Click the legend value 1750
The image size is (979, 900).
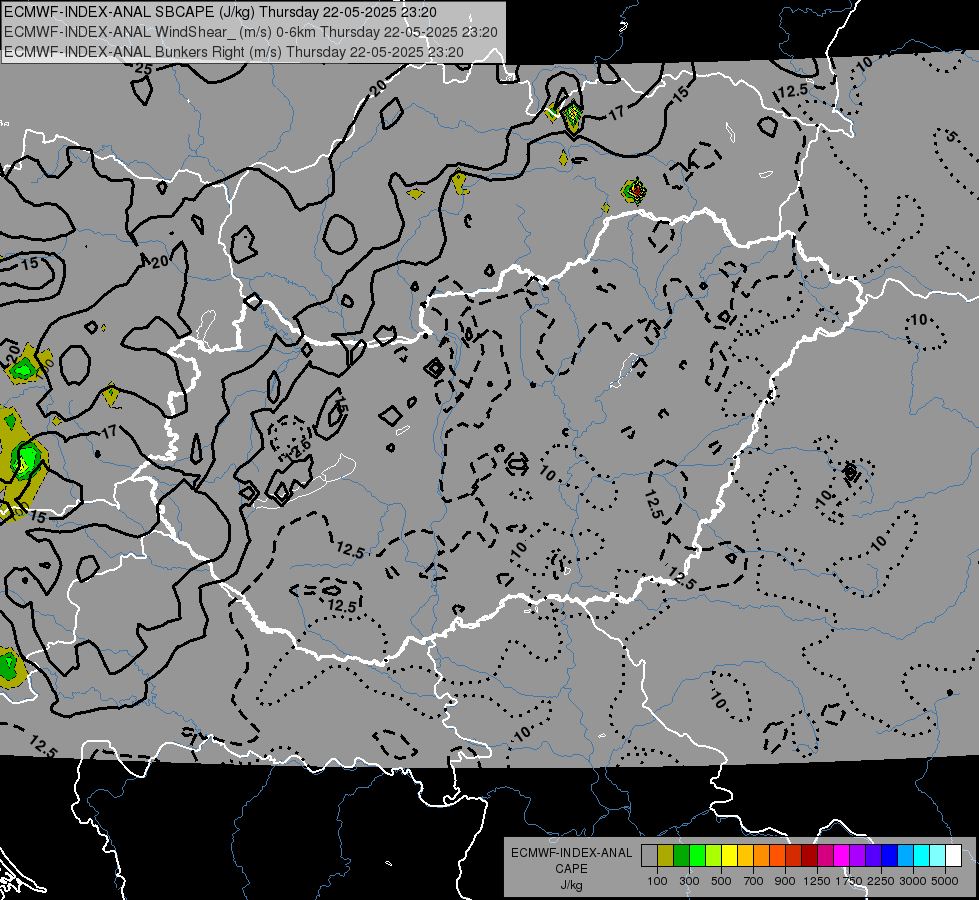click(x=849, y=881)
